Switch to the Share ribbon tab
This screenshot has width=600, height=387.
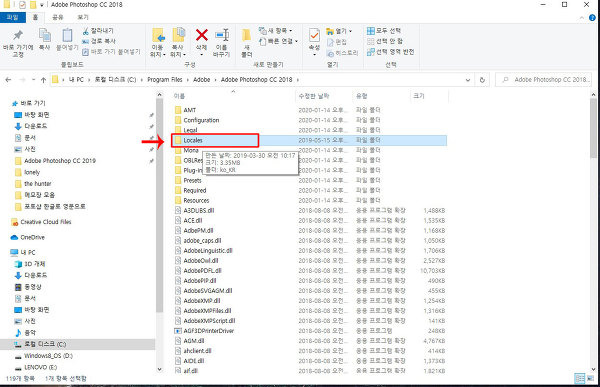coord(58,17)
